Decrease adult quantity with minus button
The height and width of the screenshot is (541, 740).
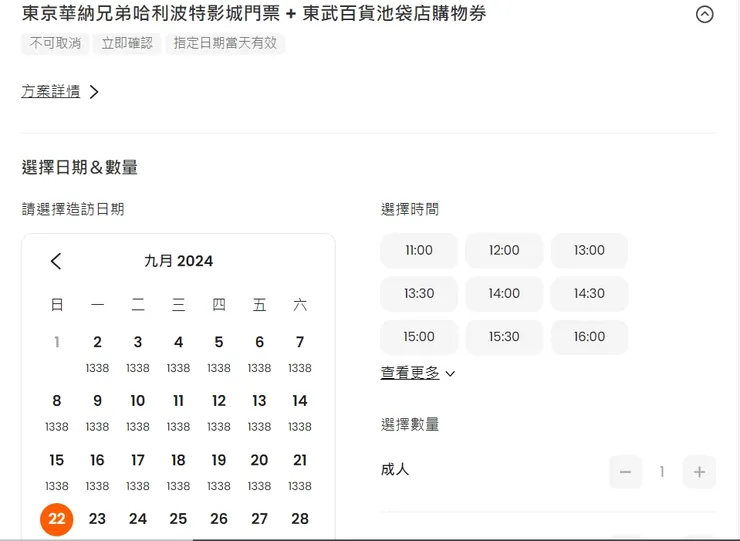coord(625,472)
